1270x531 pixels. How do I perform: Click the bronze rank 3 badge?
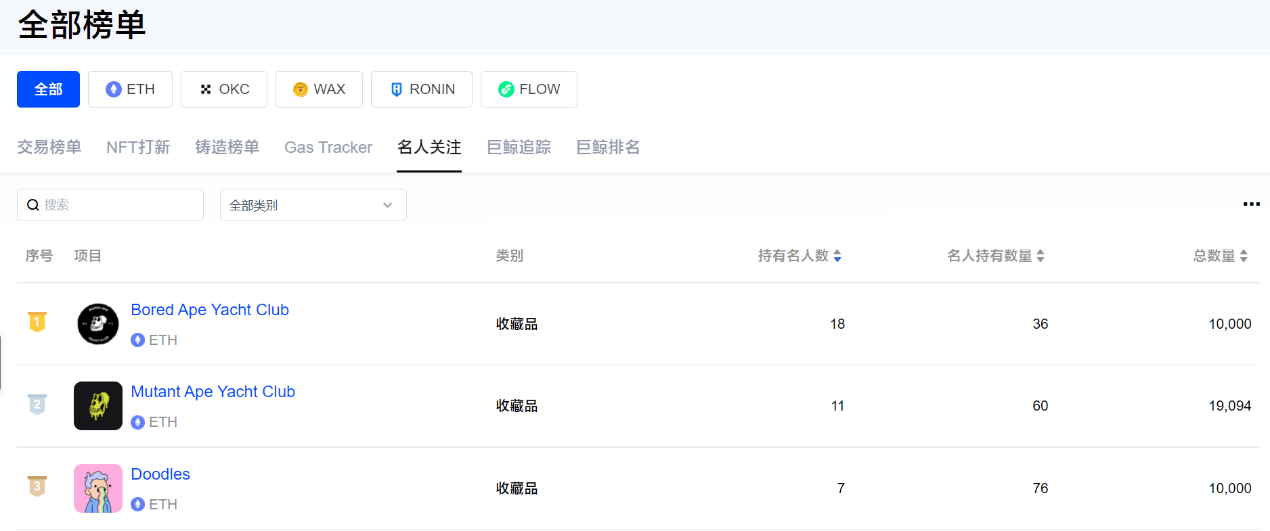tap(37, 487)
